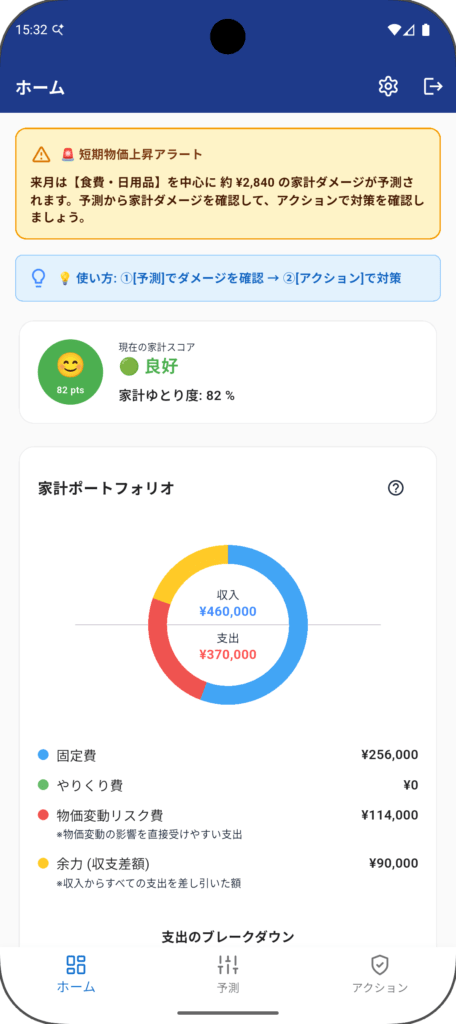Tap the green smiley 82 pts score badge

(71, 372)
